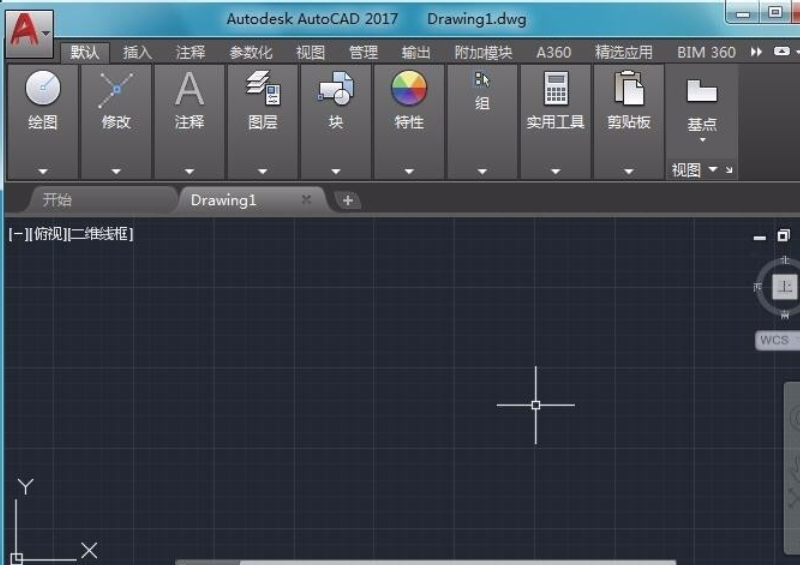
Task: Click the ViewCube top face (上)
Action: [784, 286]
